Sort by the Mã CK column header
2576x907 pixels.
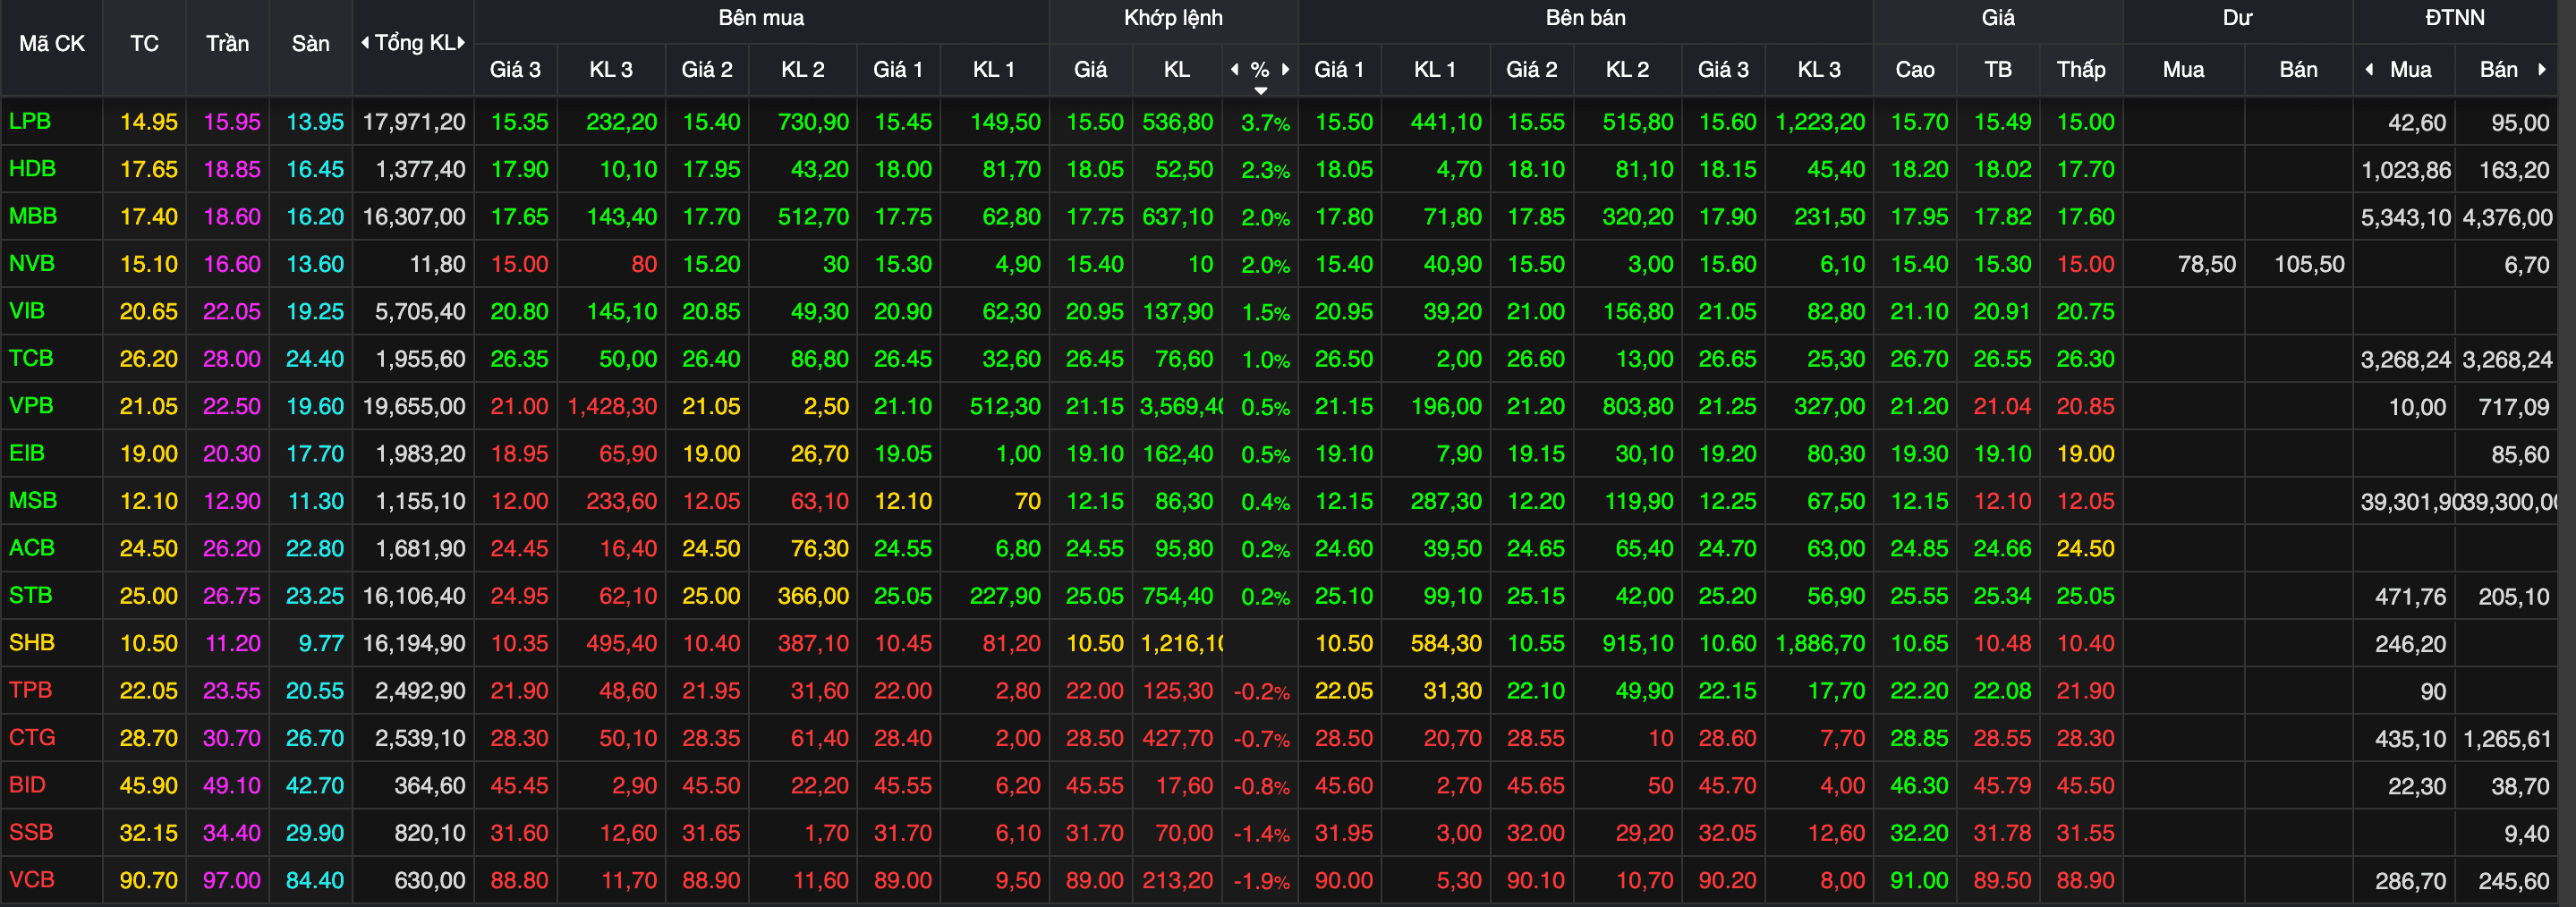[52, 44]
